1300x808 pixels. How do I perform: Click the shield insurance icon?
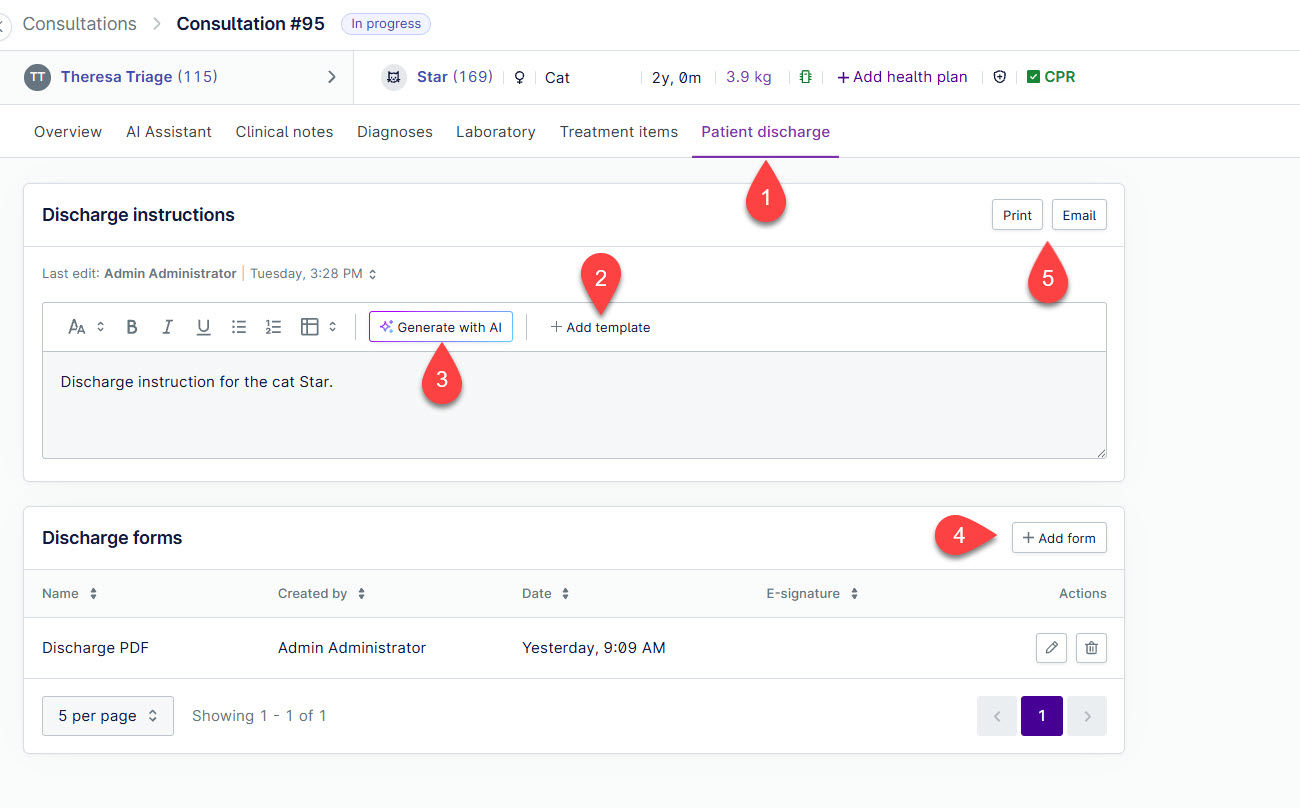[x=999, y=77]
